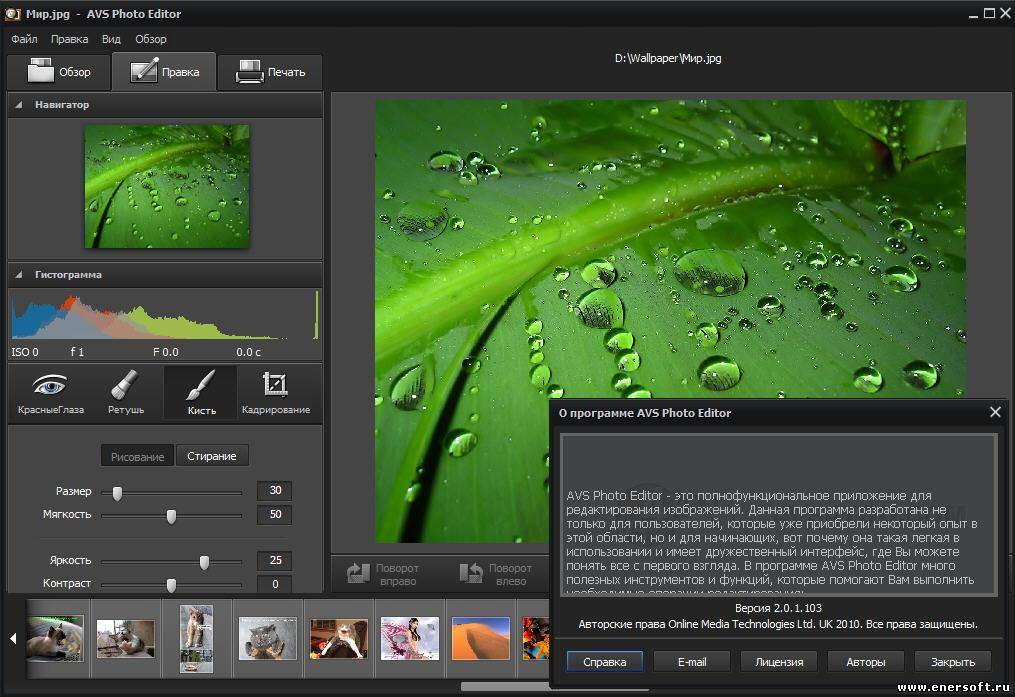Image resolution: width=1015 pixels, height=697 pixels.
Task: Switch to the Правка edit tab
Action: pos(164,72)
